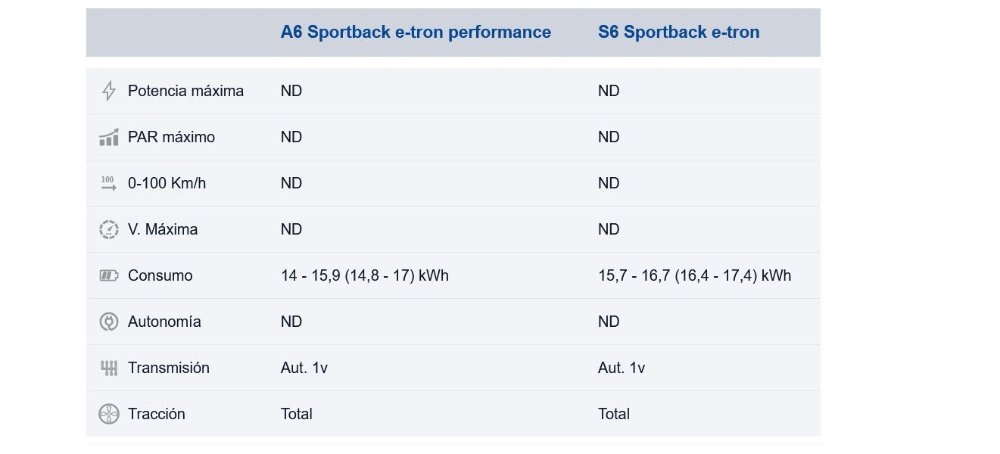The height and width of the screenshot is (454, 1000).
Task: Select the Autonomía row label
Action: coord(165,321)
